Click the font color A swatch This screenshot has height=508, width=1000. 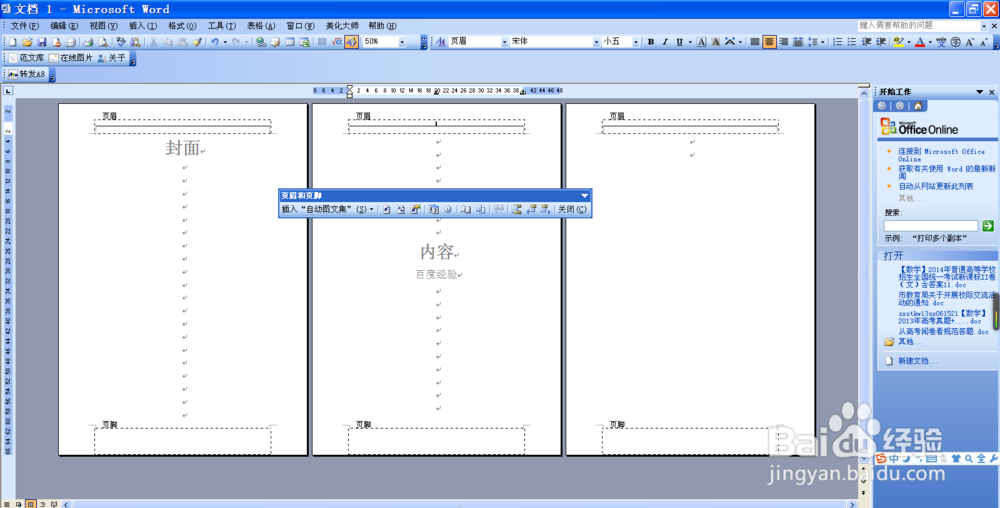coord(920,42)
